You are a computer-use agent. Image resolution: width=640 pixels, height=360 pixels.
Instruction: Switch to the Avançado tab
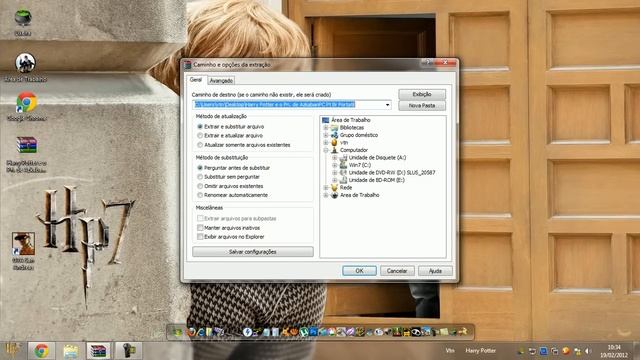click(x=221, y=81)
